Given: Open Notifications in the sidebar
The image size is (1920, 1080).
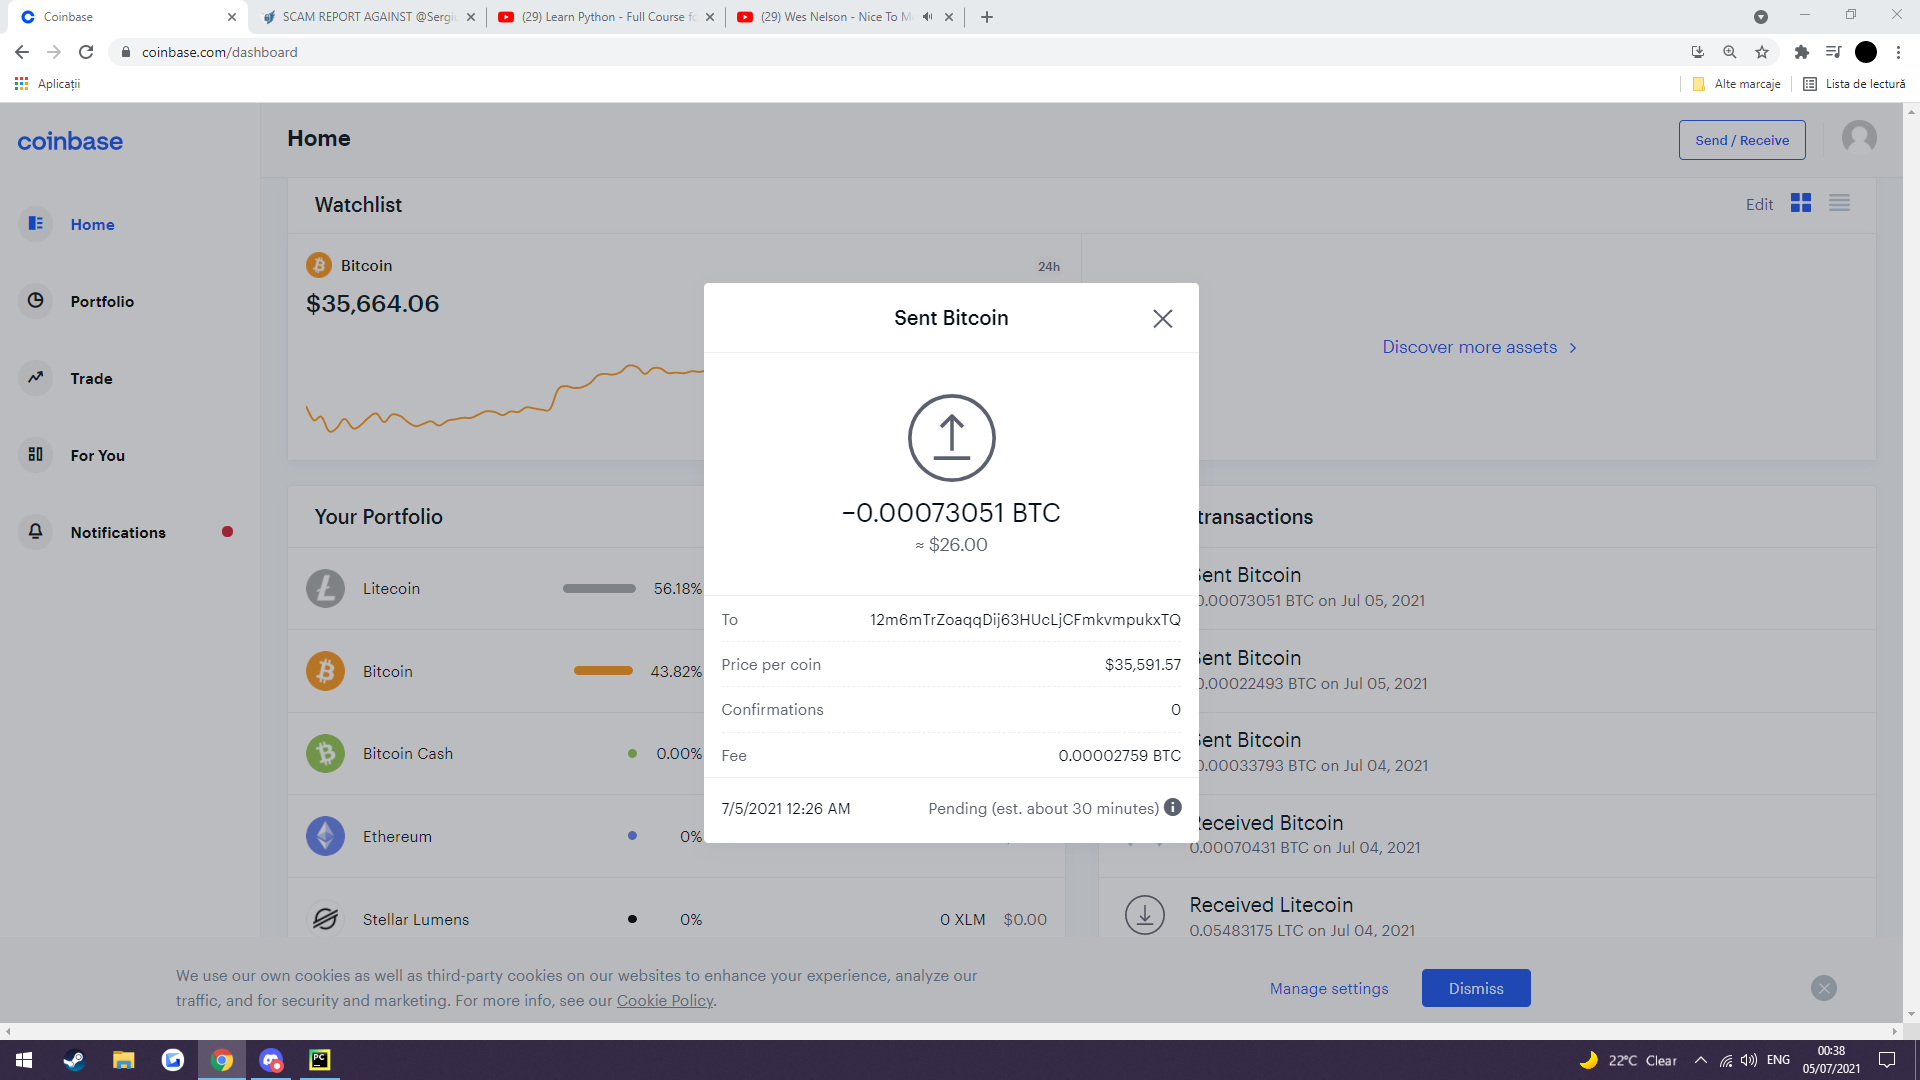Looking at the screenshot, I should (118, 532).
